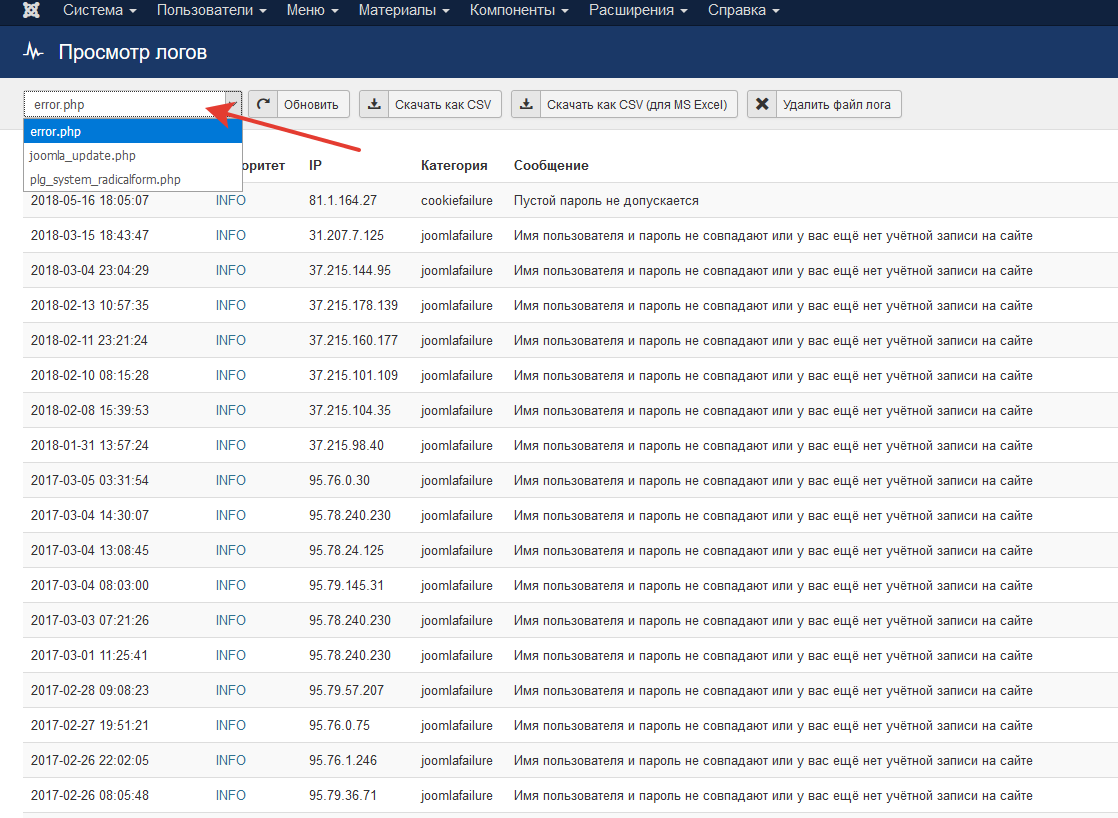
Task: Click the refresh arrow icon
Action: [263, 104]
